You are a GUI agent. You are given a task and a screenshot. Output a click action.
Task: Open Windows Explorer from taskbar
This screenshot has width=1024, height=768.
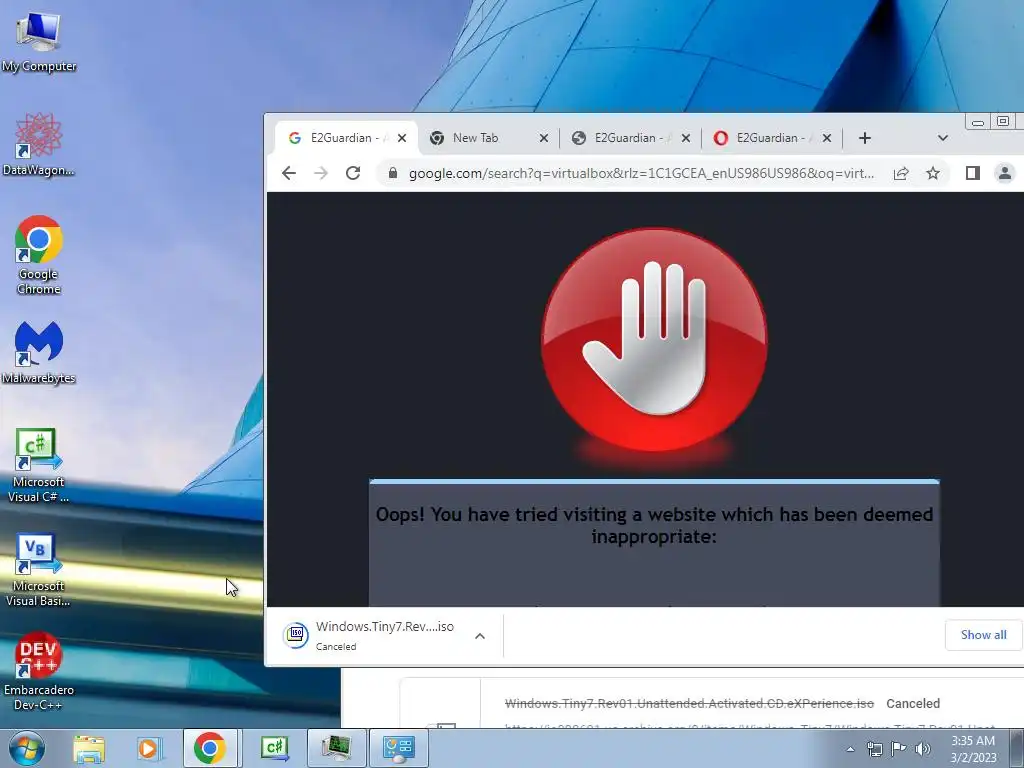tap(89, 748)
